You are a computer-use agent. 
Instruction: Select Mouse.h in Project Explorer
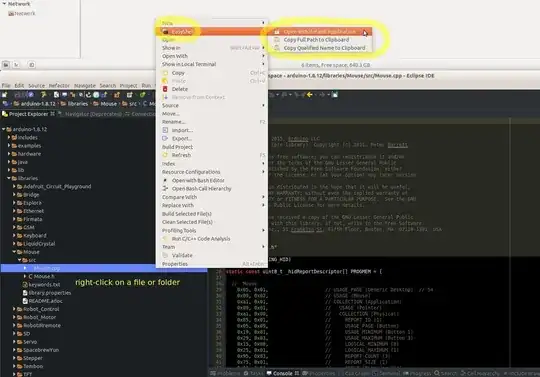coord(41,276)
